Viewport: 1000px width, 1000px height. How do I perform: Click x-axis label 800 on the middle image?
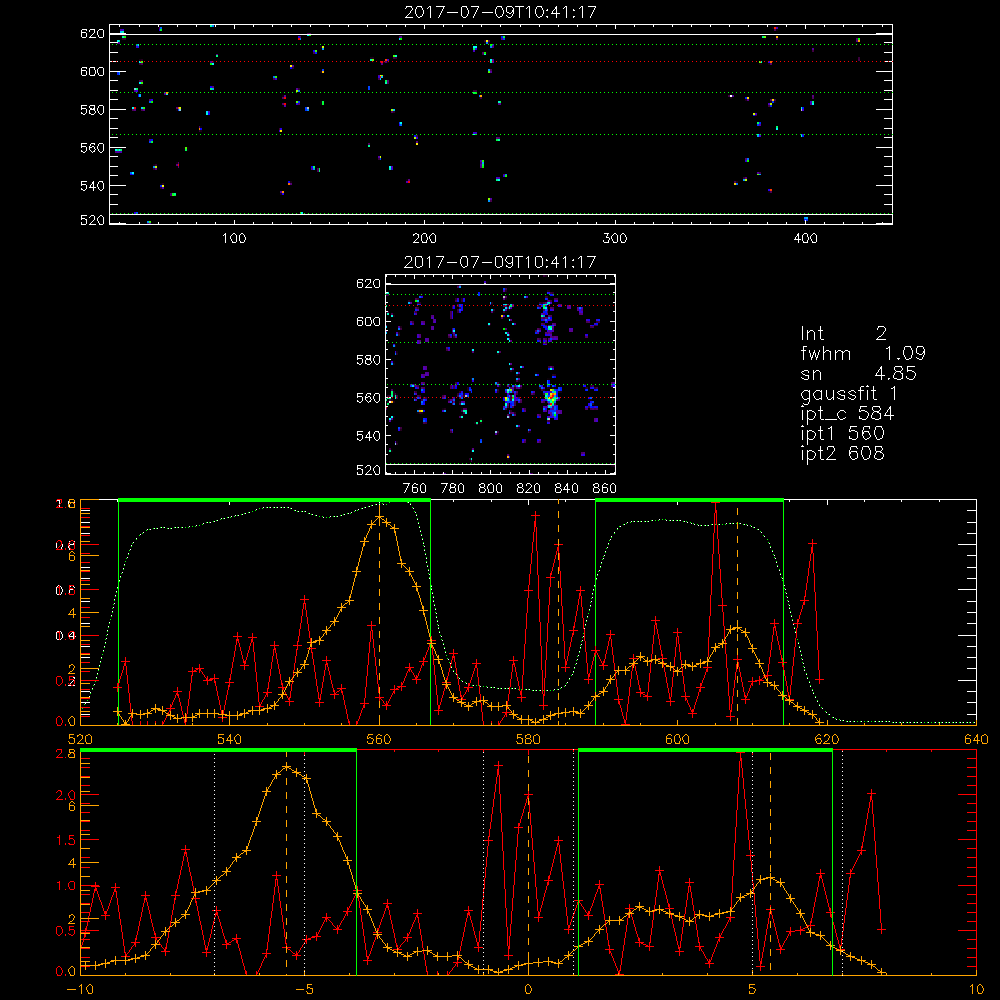tap(490, 489)
